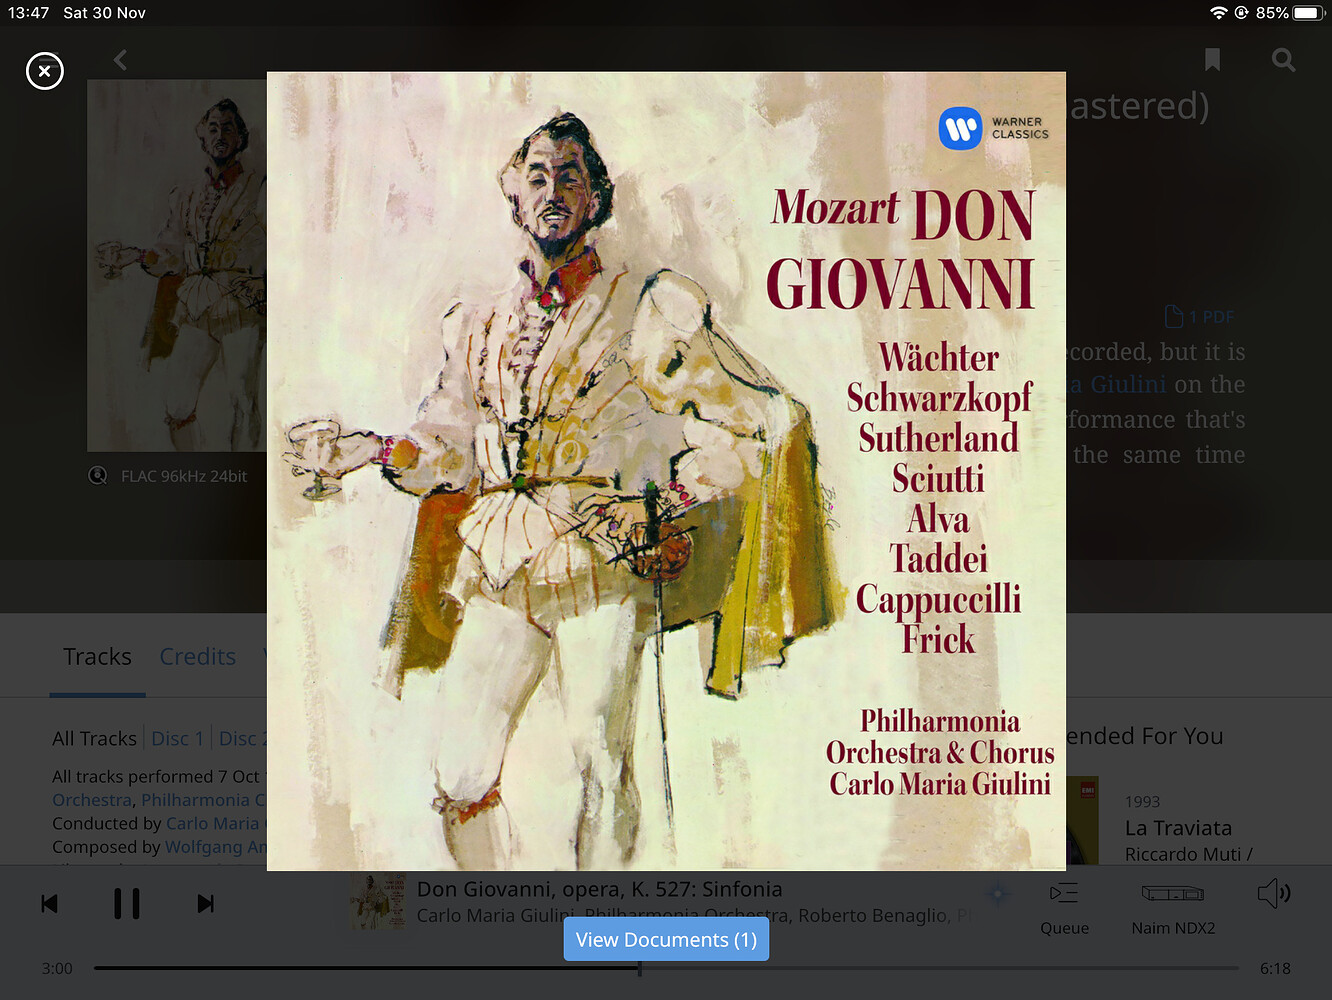The image size is (1332, 1000).
Task: Pause the current playback
Action: (127, 904)
